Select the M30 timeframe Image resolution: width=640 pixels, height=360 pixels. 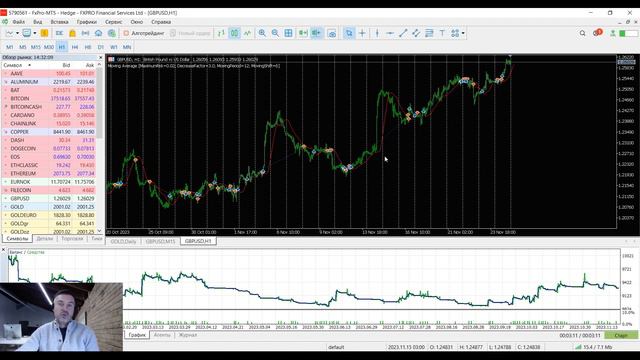coord(49,47)
